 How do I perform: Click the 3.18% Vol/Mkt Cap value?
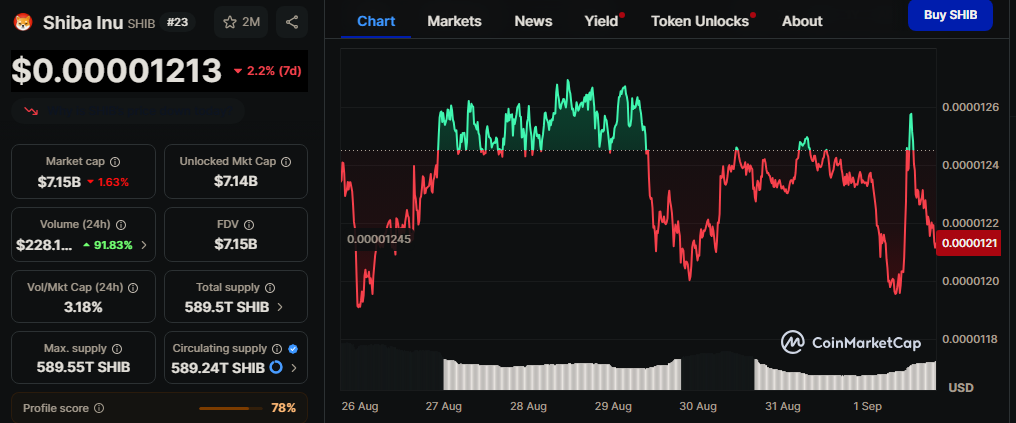[83, 307]
